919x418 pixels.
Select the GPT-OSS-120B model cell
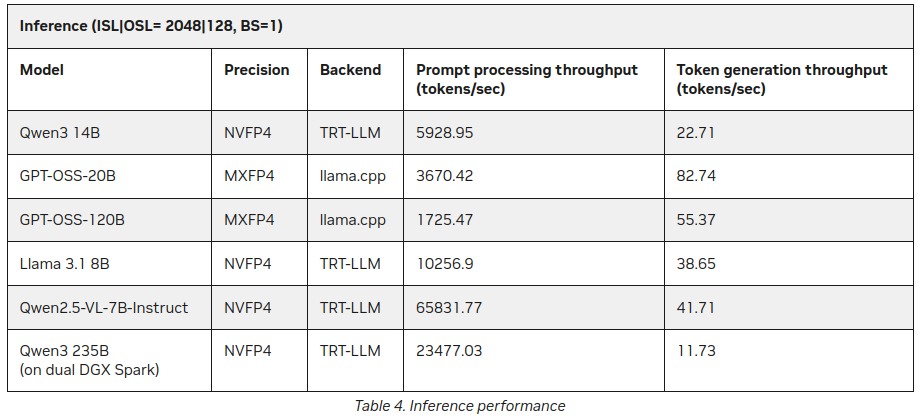[x=73, y=220]
